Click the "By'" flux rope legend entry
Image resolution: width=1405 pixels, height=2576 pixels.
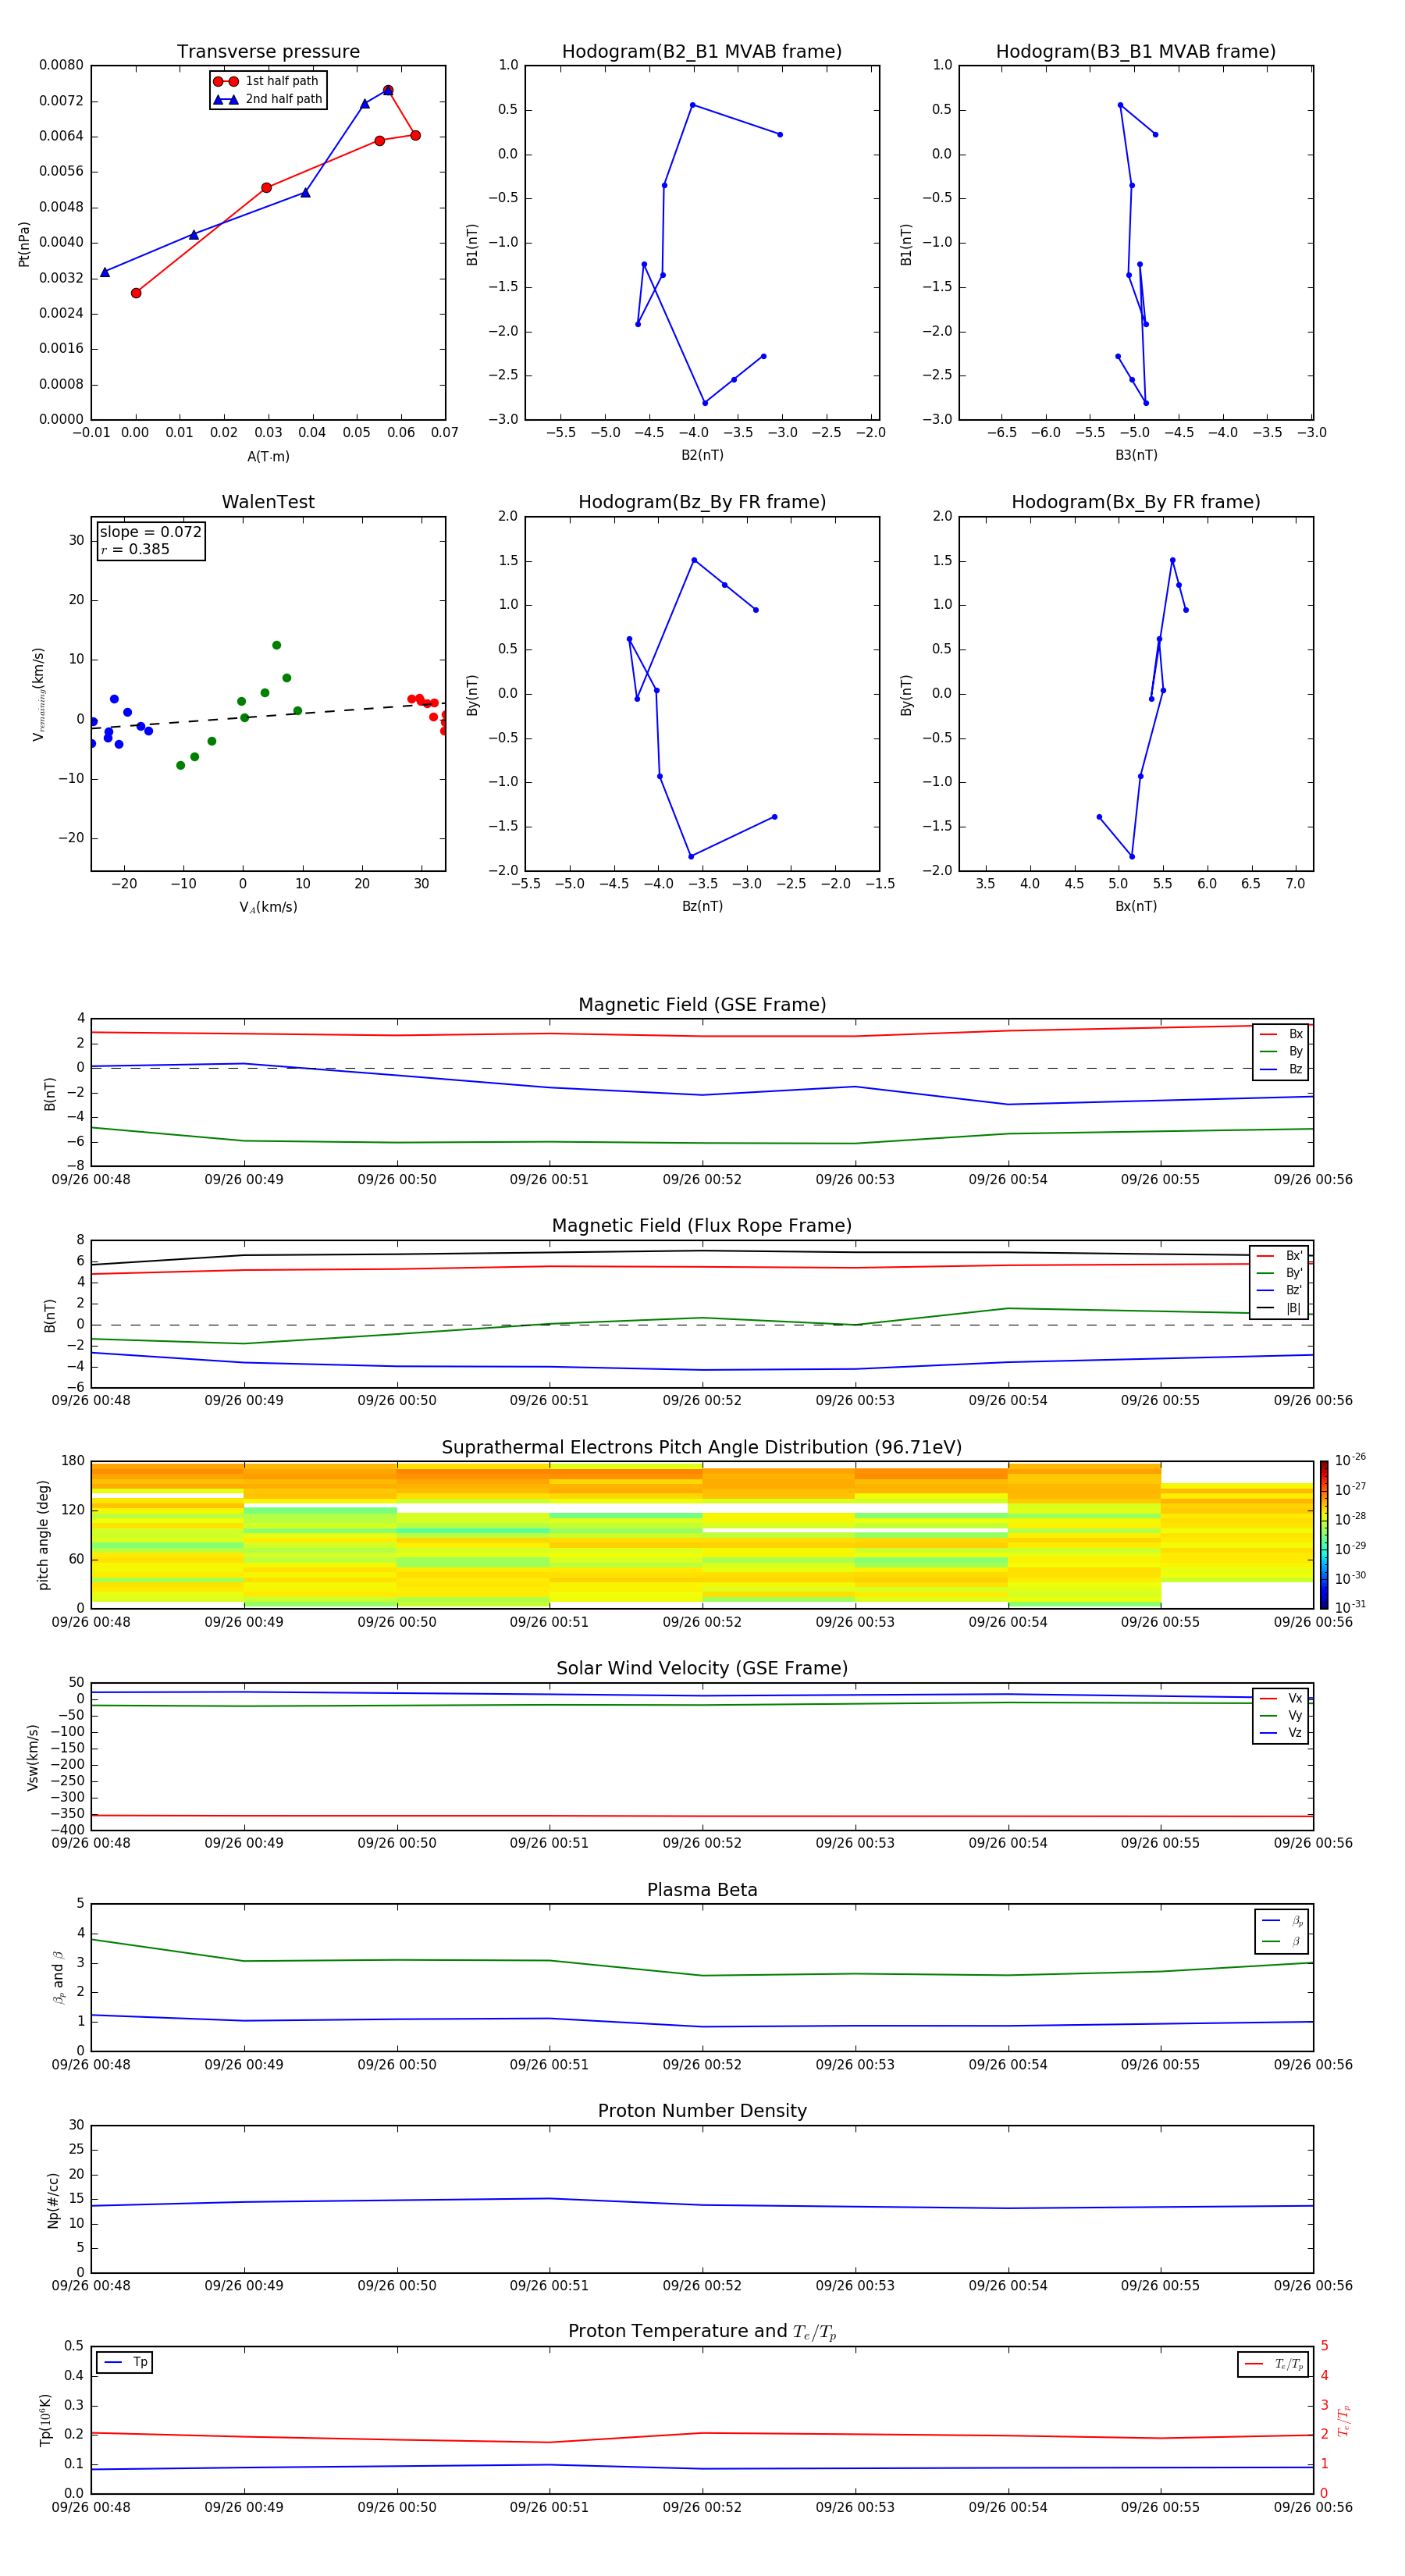tap(1280, 1273)
